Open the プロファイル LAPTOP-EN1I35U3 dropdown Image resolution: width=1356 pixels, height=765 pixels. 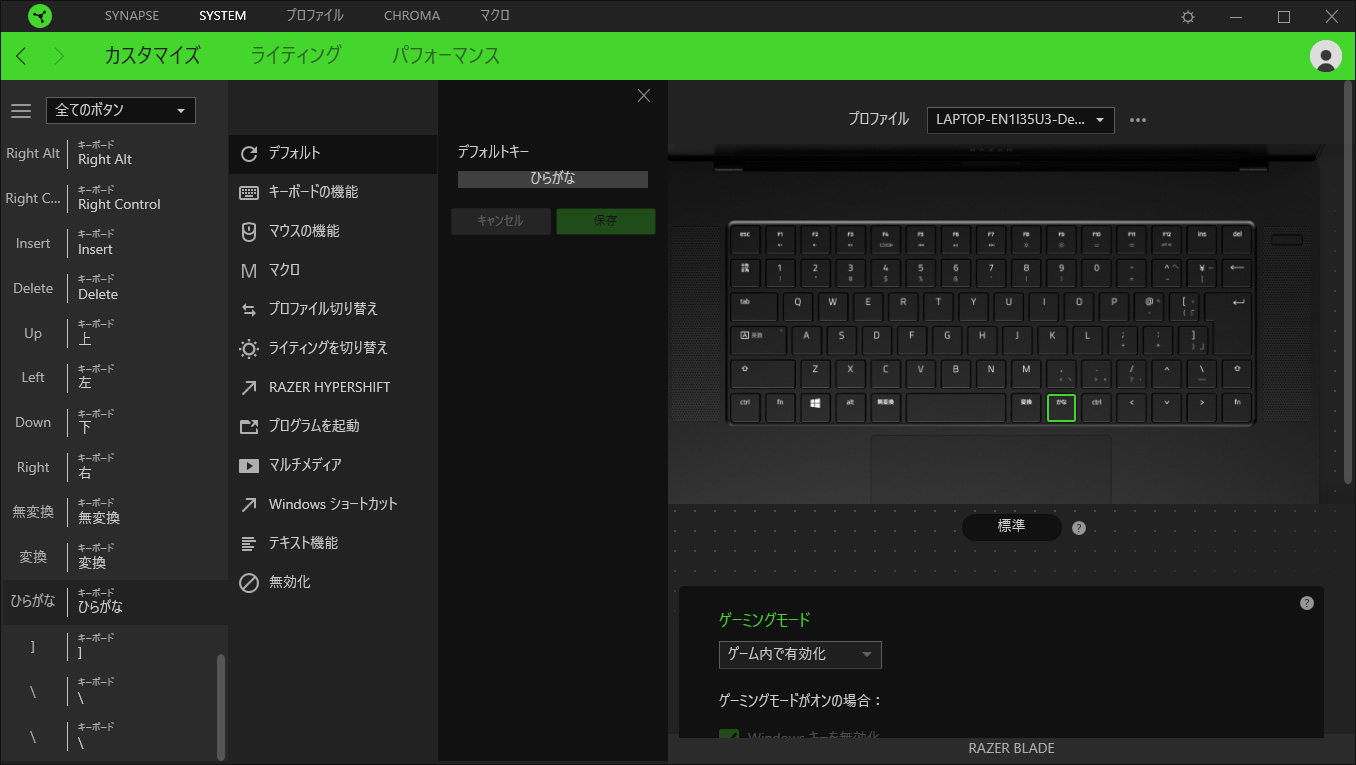pyautogui.click(x=1021, y=120)
